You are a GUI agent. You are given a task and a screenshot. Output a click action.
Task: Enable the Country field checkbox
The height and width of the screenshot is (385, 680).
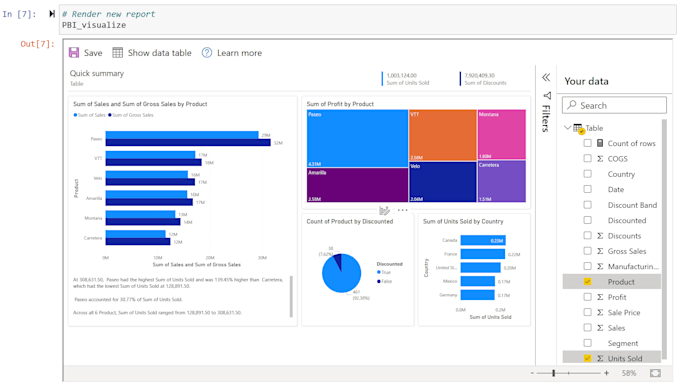(x=587, y=174)
